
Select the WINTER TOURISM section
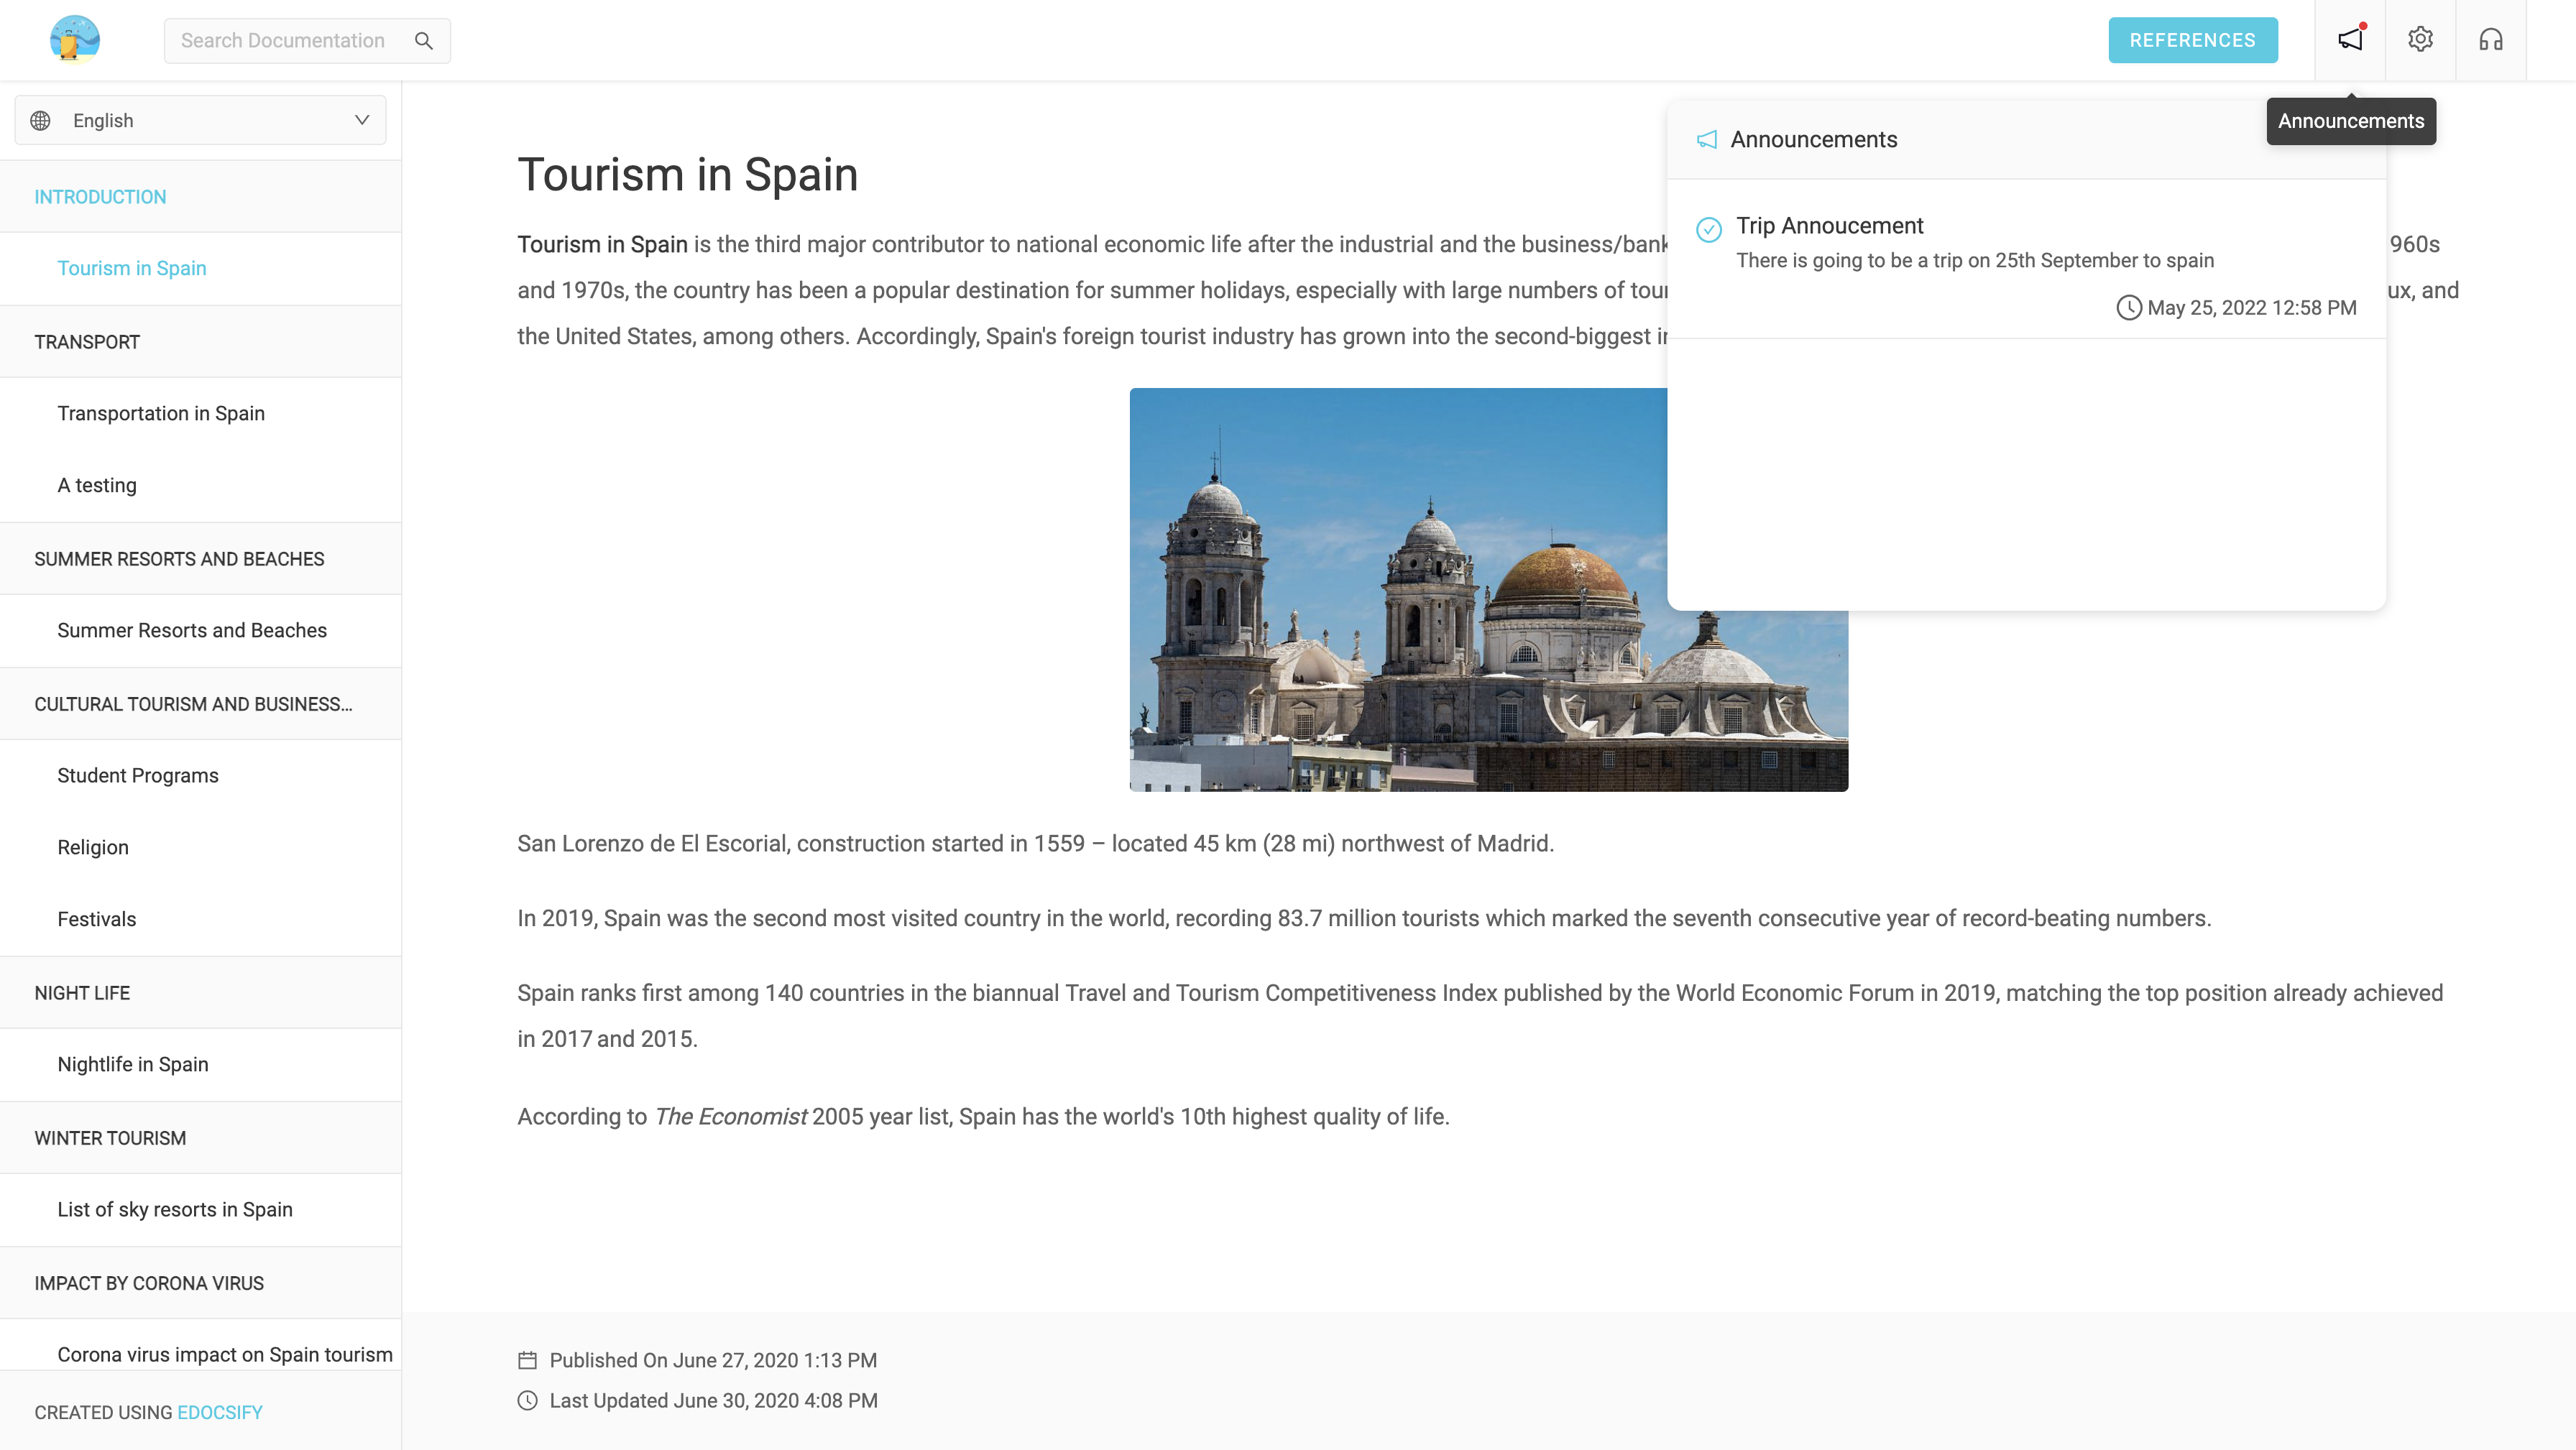click(201, 1138)
